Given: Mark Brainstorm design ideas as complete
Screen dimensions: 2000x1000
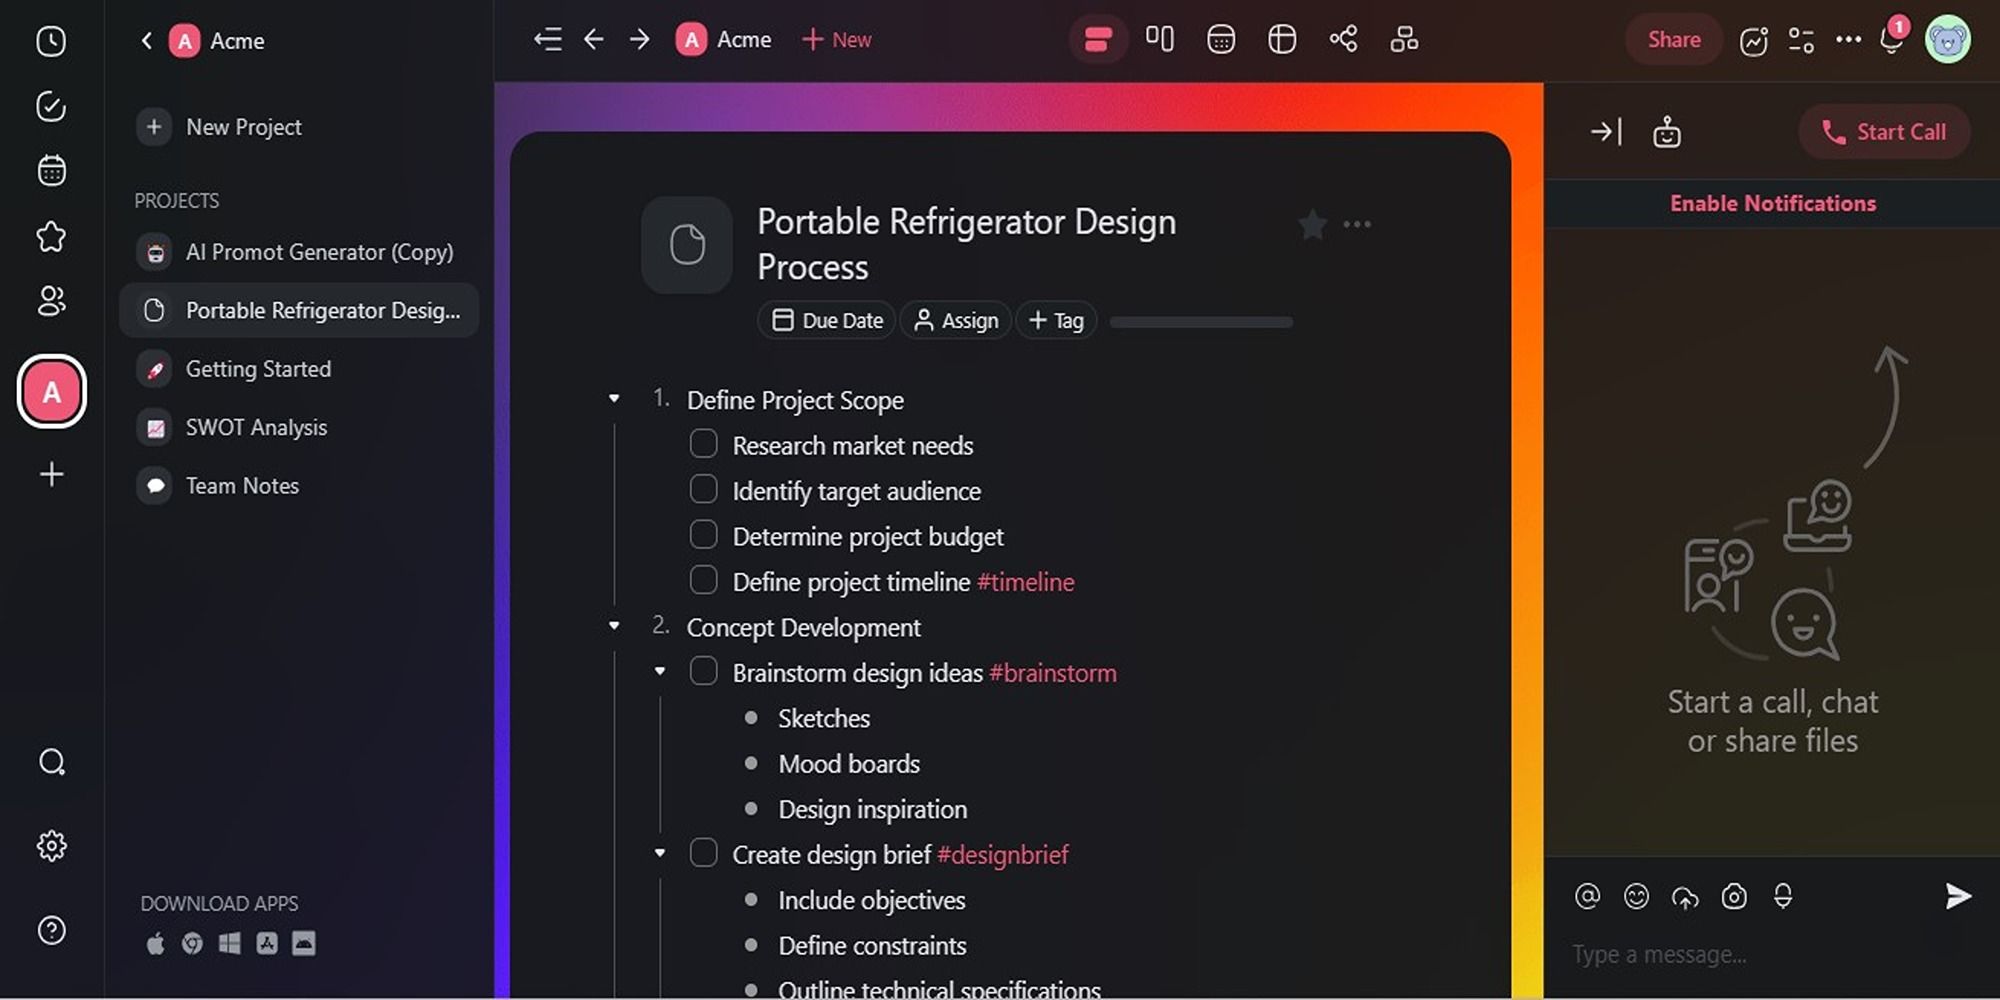Looking at the screenshot, I should click(704, 669).
